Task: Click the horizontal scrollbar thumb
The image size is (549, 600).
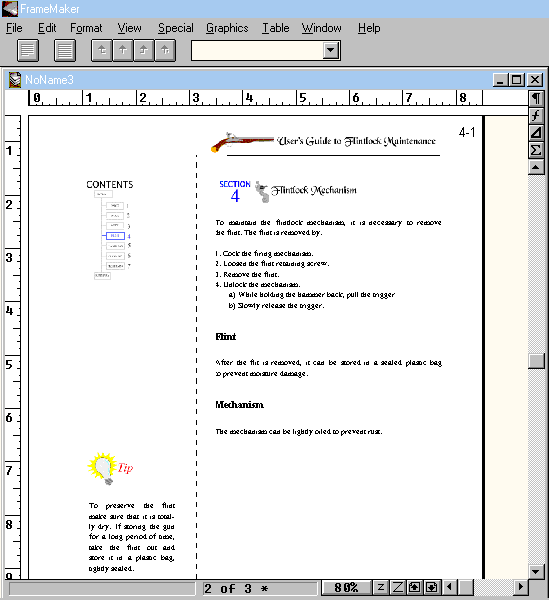Action: [466, 587]
